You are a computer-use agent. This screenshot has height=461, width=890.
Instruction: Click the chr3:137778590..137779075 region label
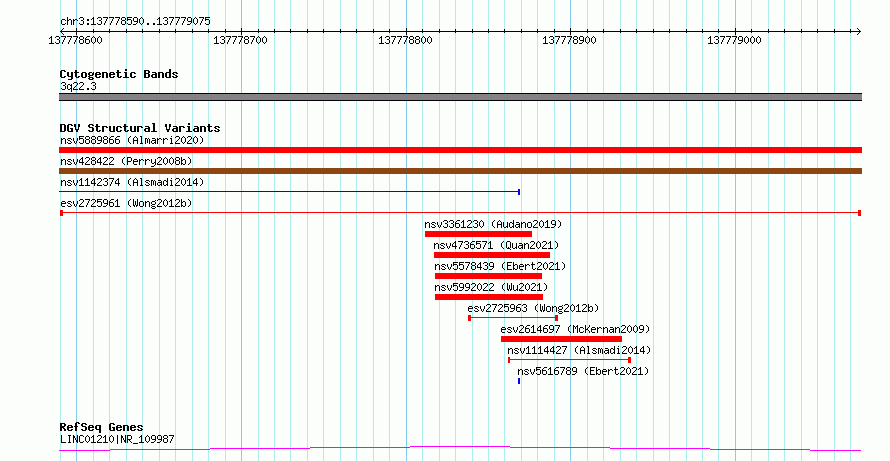click(x=135, y=22)
